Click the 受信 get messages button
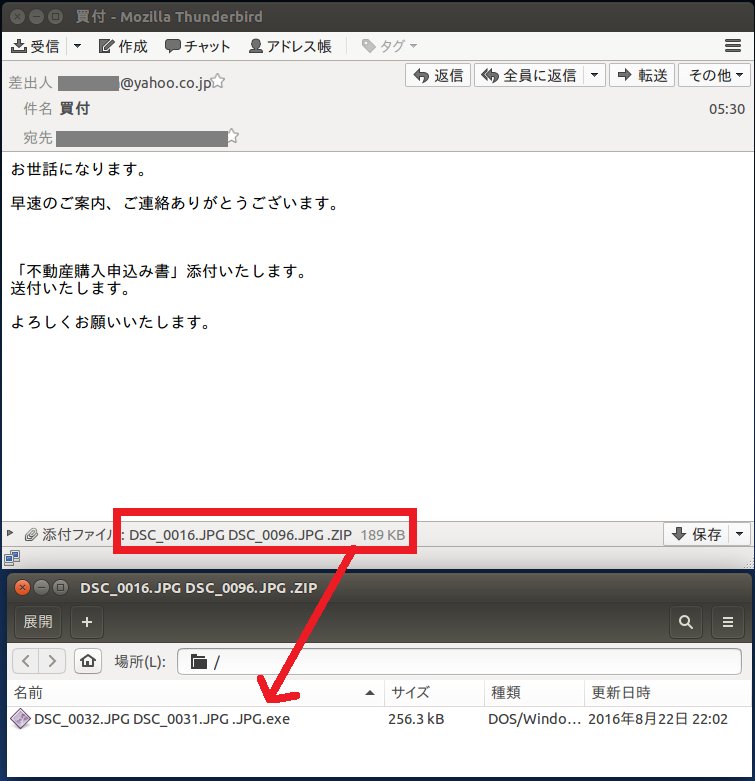The image size is (755, 781). [x=35, y=46]
